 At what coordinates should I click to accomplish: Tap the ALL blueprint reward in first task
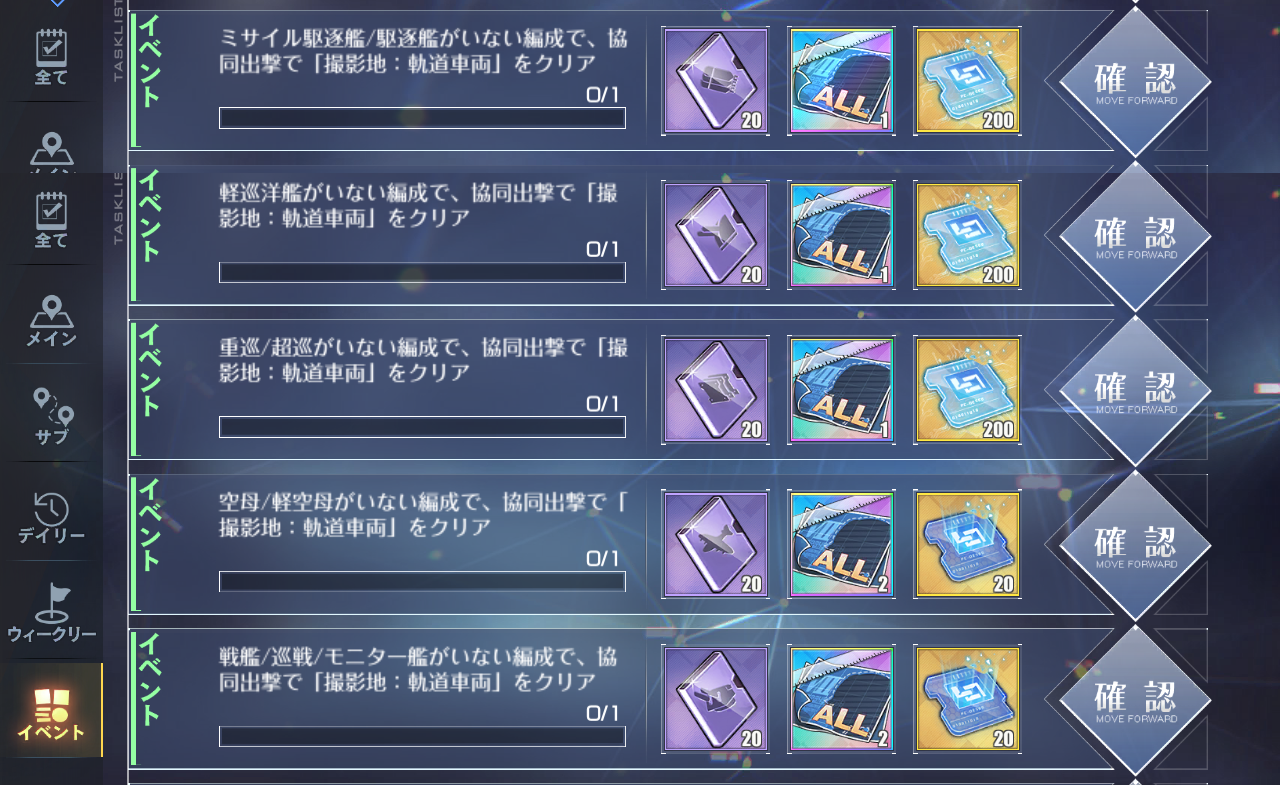point(841,81)
